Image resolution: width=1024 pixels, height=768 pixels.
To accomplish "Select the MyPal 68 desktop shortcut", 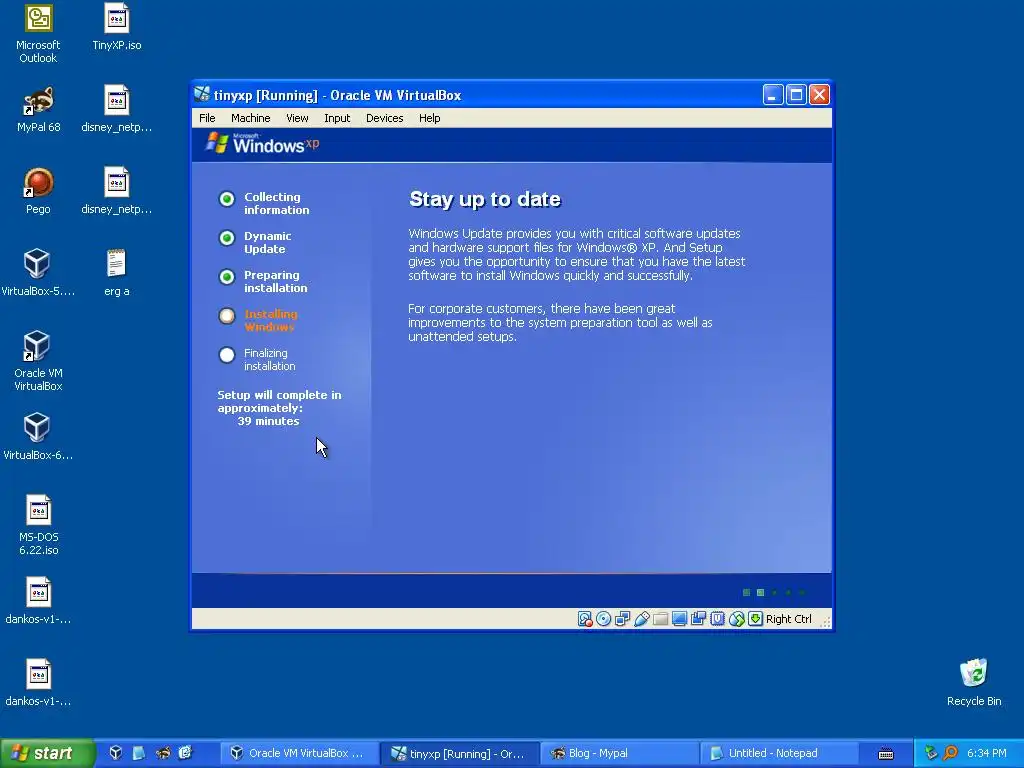I will click(38, 109).
